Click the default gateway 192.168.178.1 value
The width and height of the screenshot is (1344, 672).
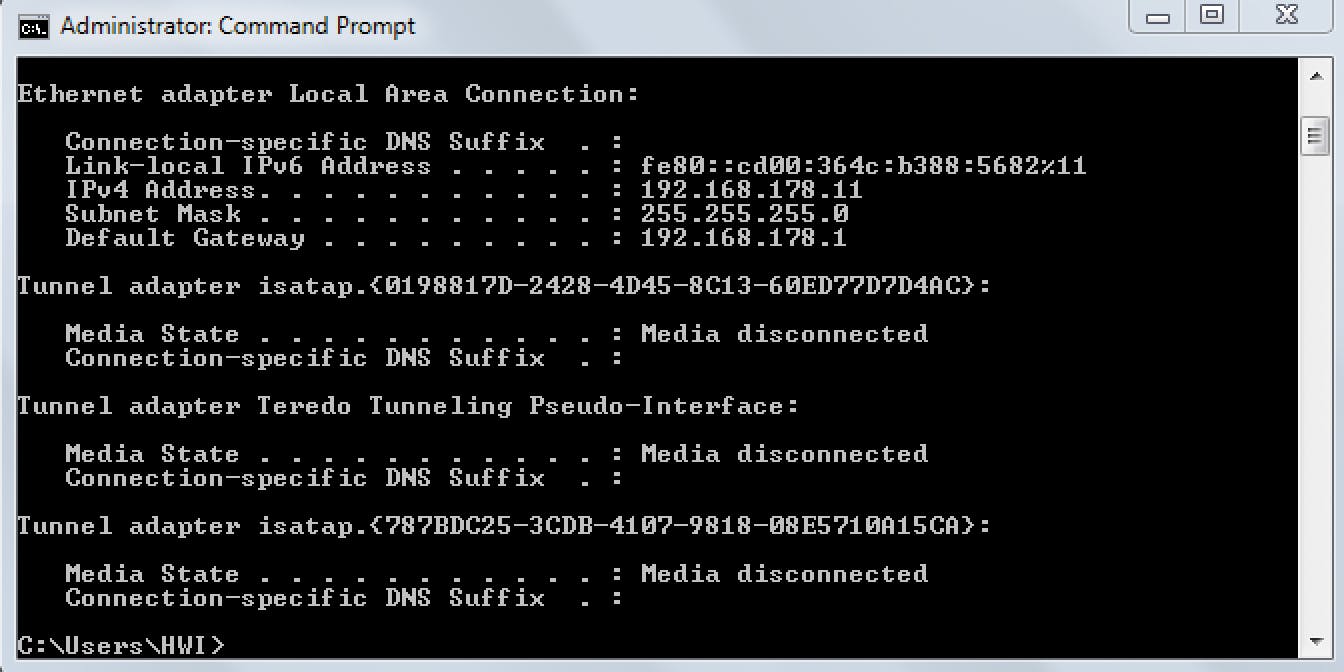(743, 238)
